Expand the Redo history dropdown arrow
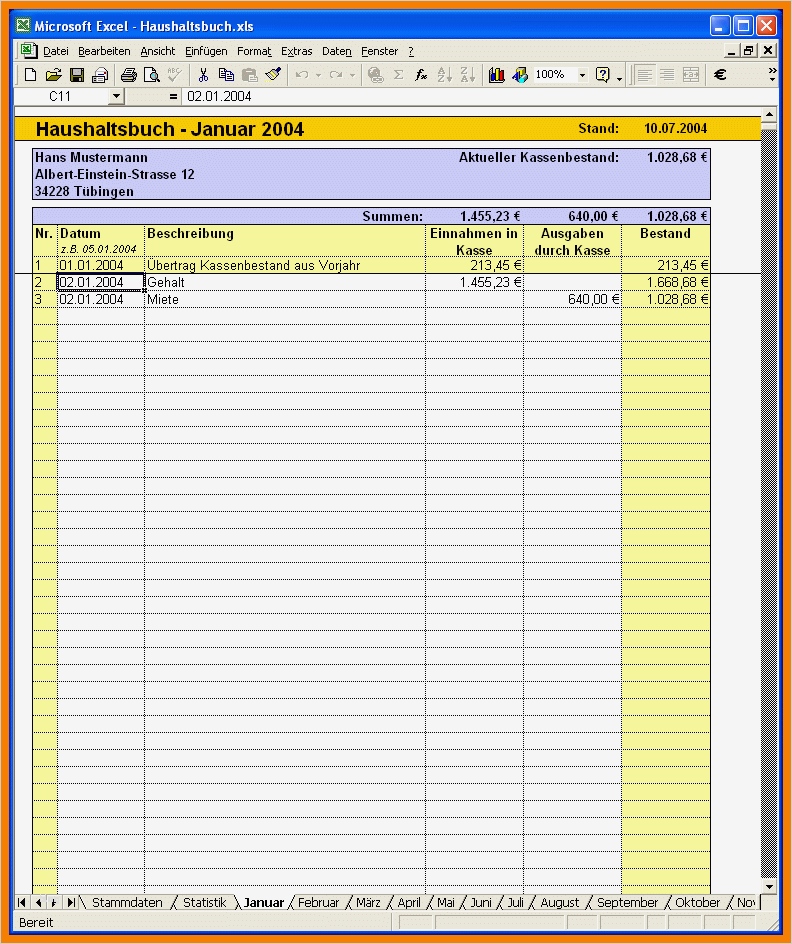The image size is (792, 944). pyautogui.click(x=352, y=75)
